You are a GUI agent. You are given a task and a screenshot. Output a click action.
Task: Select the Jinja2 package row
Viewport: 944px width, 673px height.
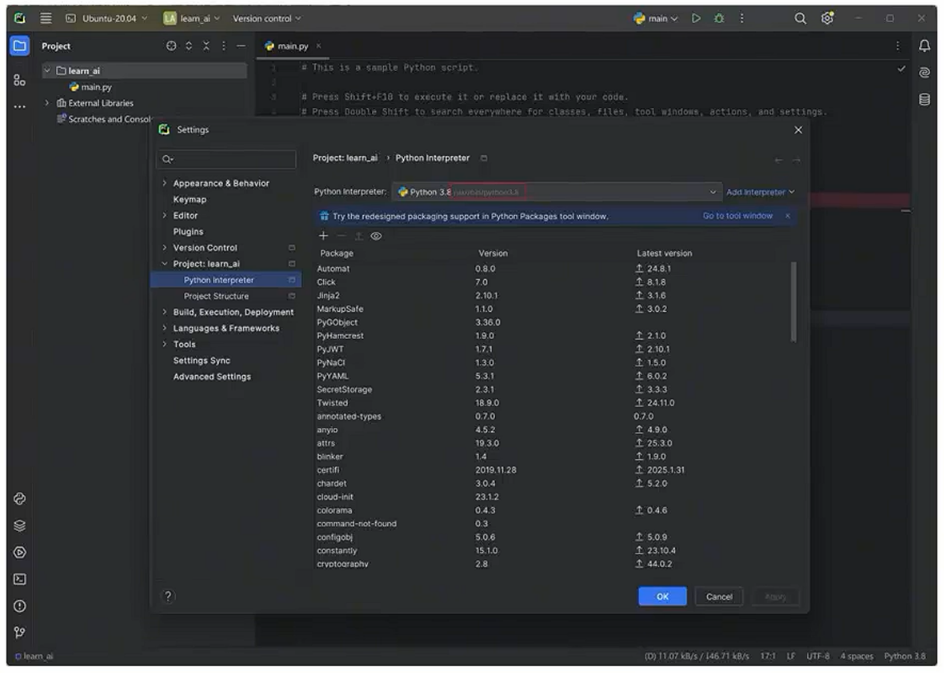553,296
